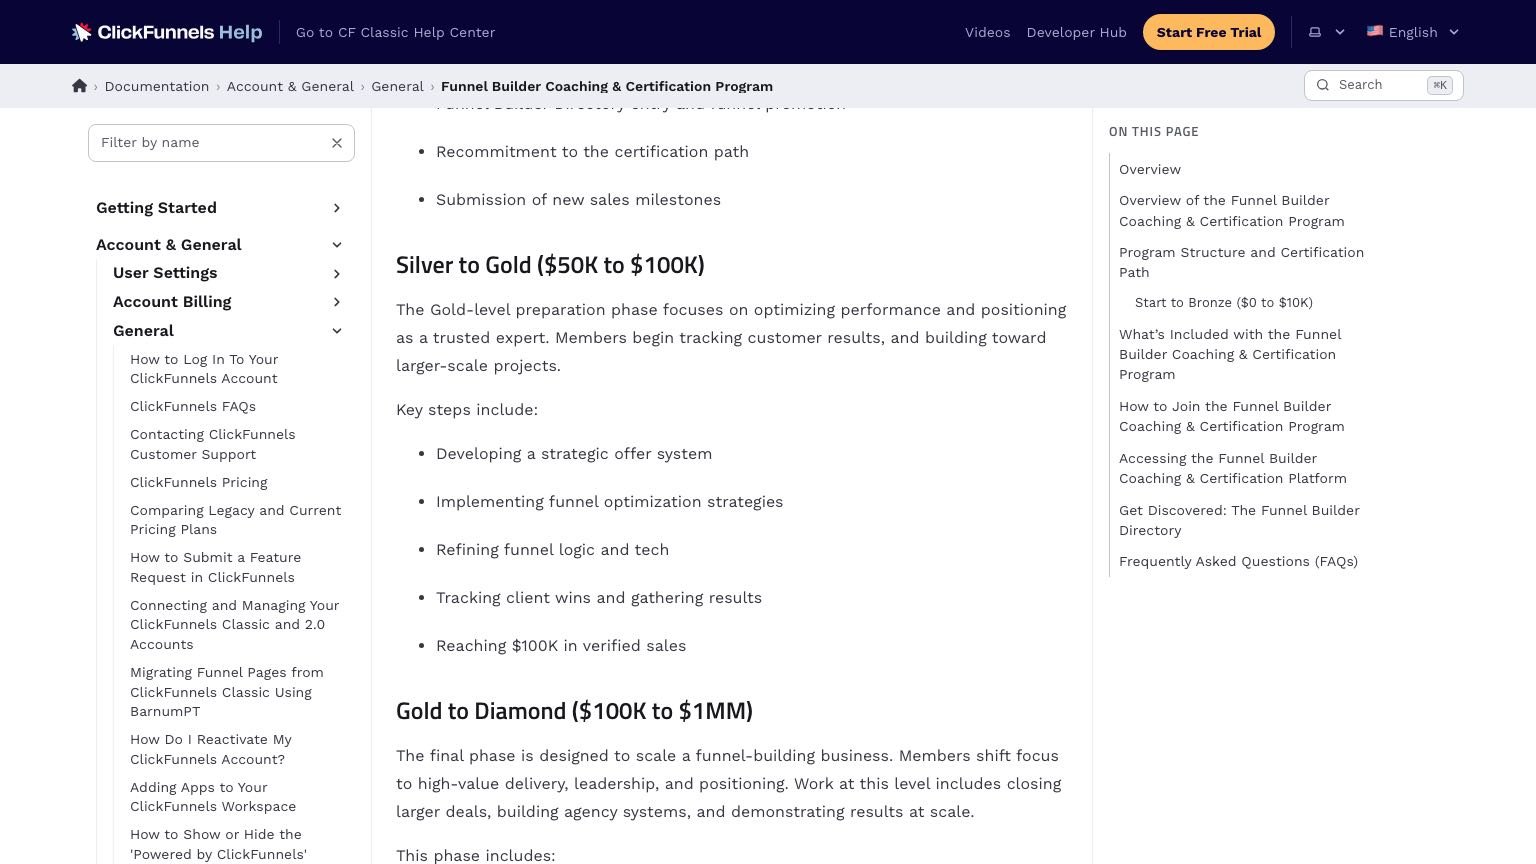
Task: Open How to Log In To Your ClickFunnels Account
Action: (204, 369)
